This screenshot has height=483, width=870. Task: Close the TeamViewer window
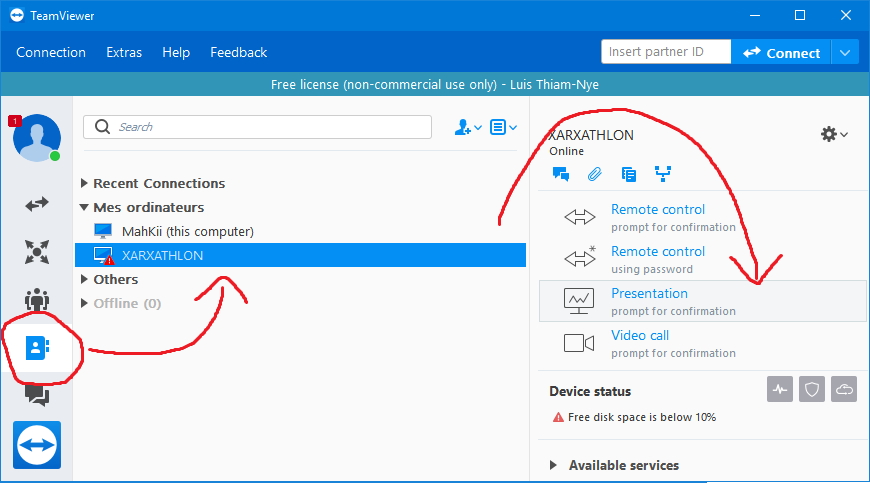pos(846,16)
